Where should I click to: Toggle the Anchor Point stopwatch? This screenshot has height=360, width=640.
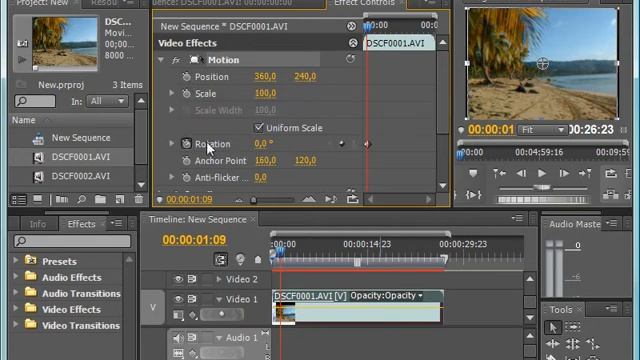point(187,161)
